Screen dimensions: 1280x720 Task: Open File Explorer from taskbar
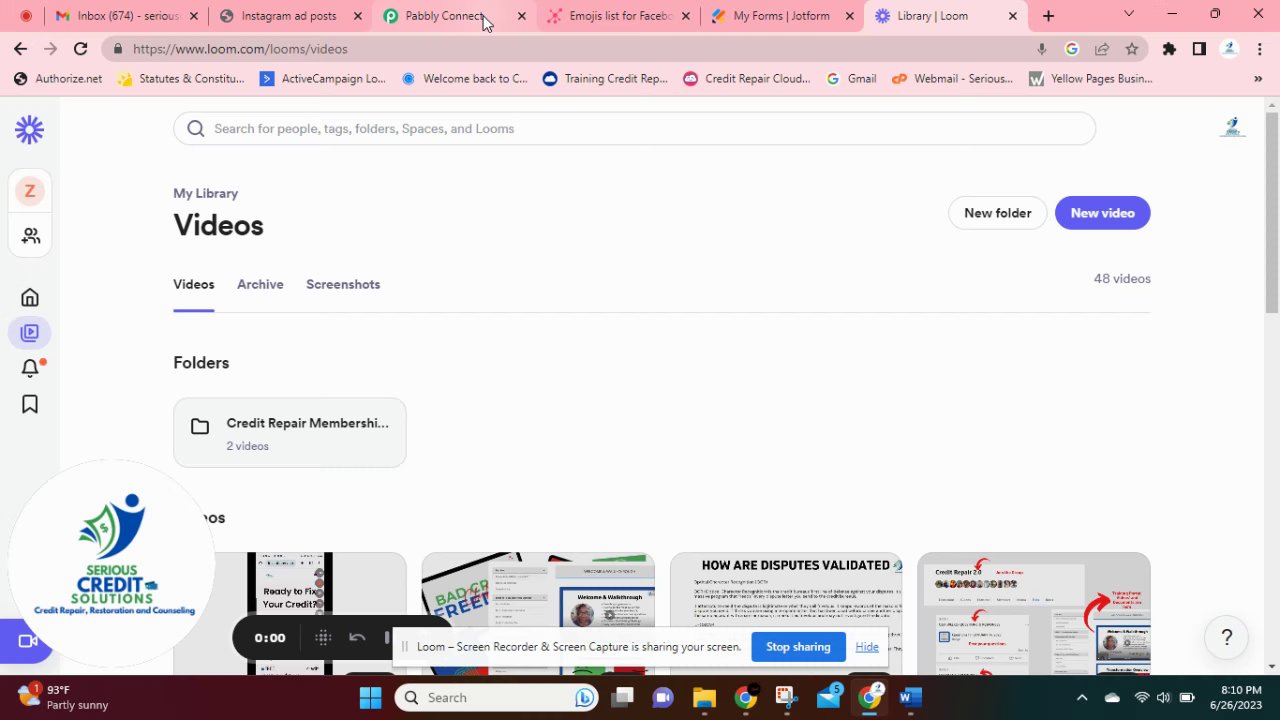click(704, 697)
